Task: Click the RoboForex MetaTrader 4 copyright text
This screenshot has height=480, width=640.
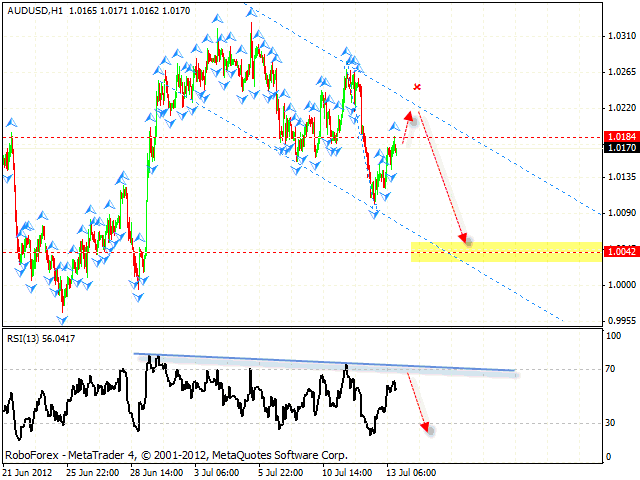Action: click(177, 453)
